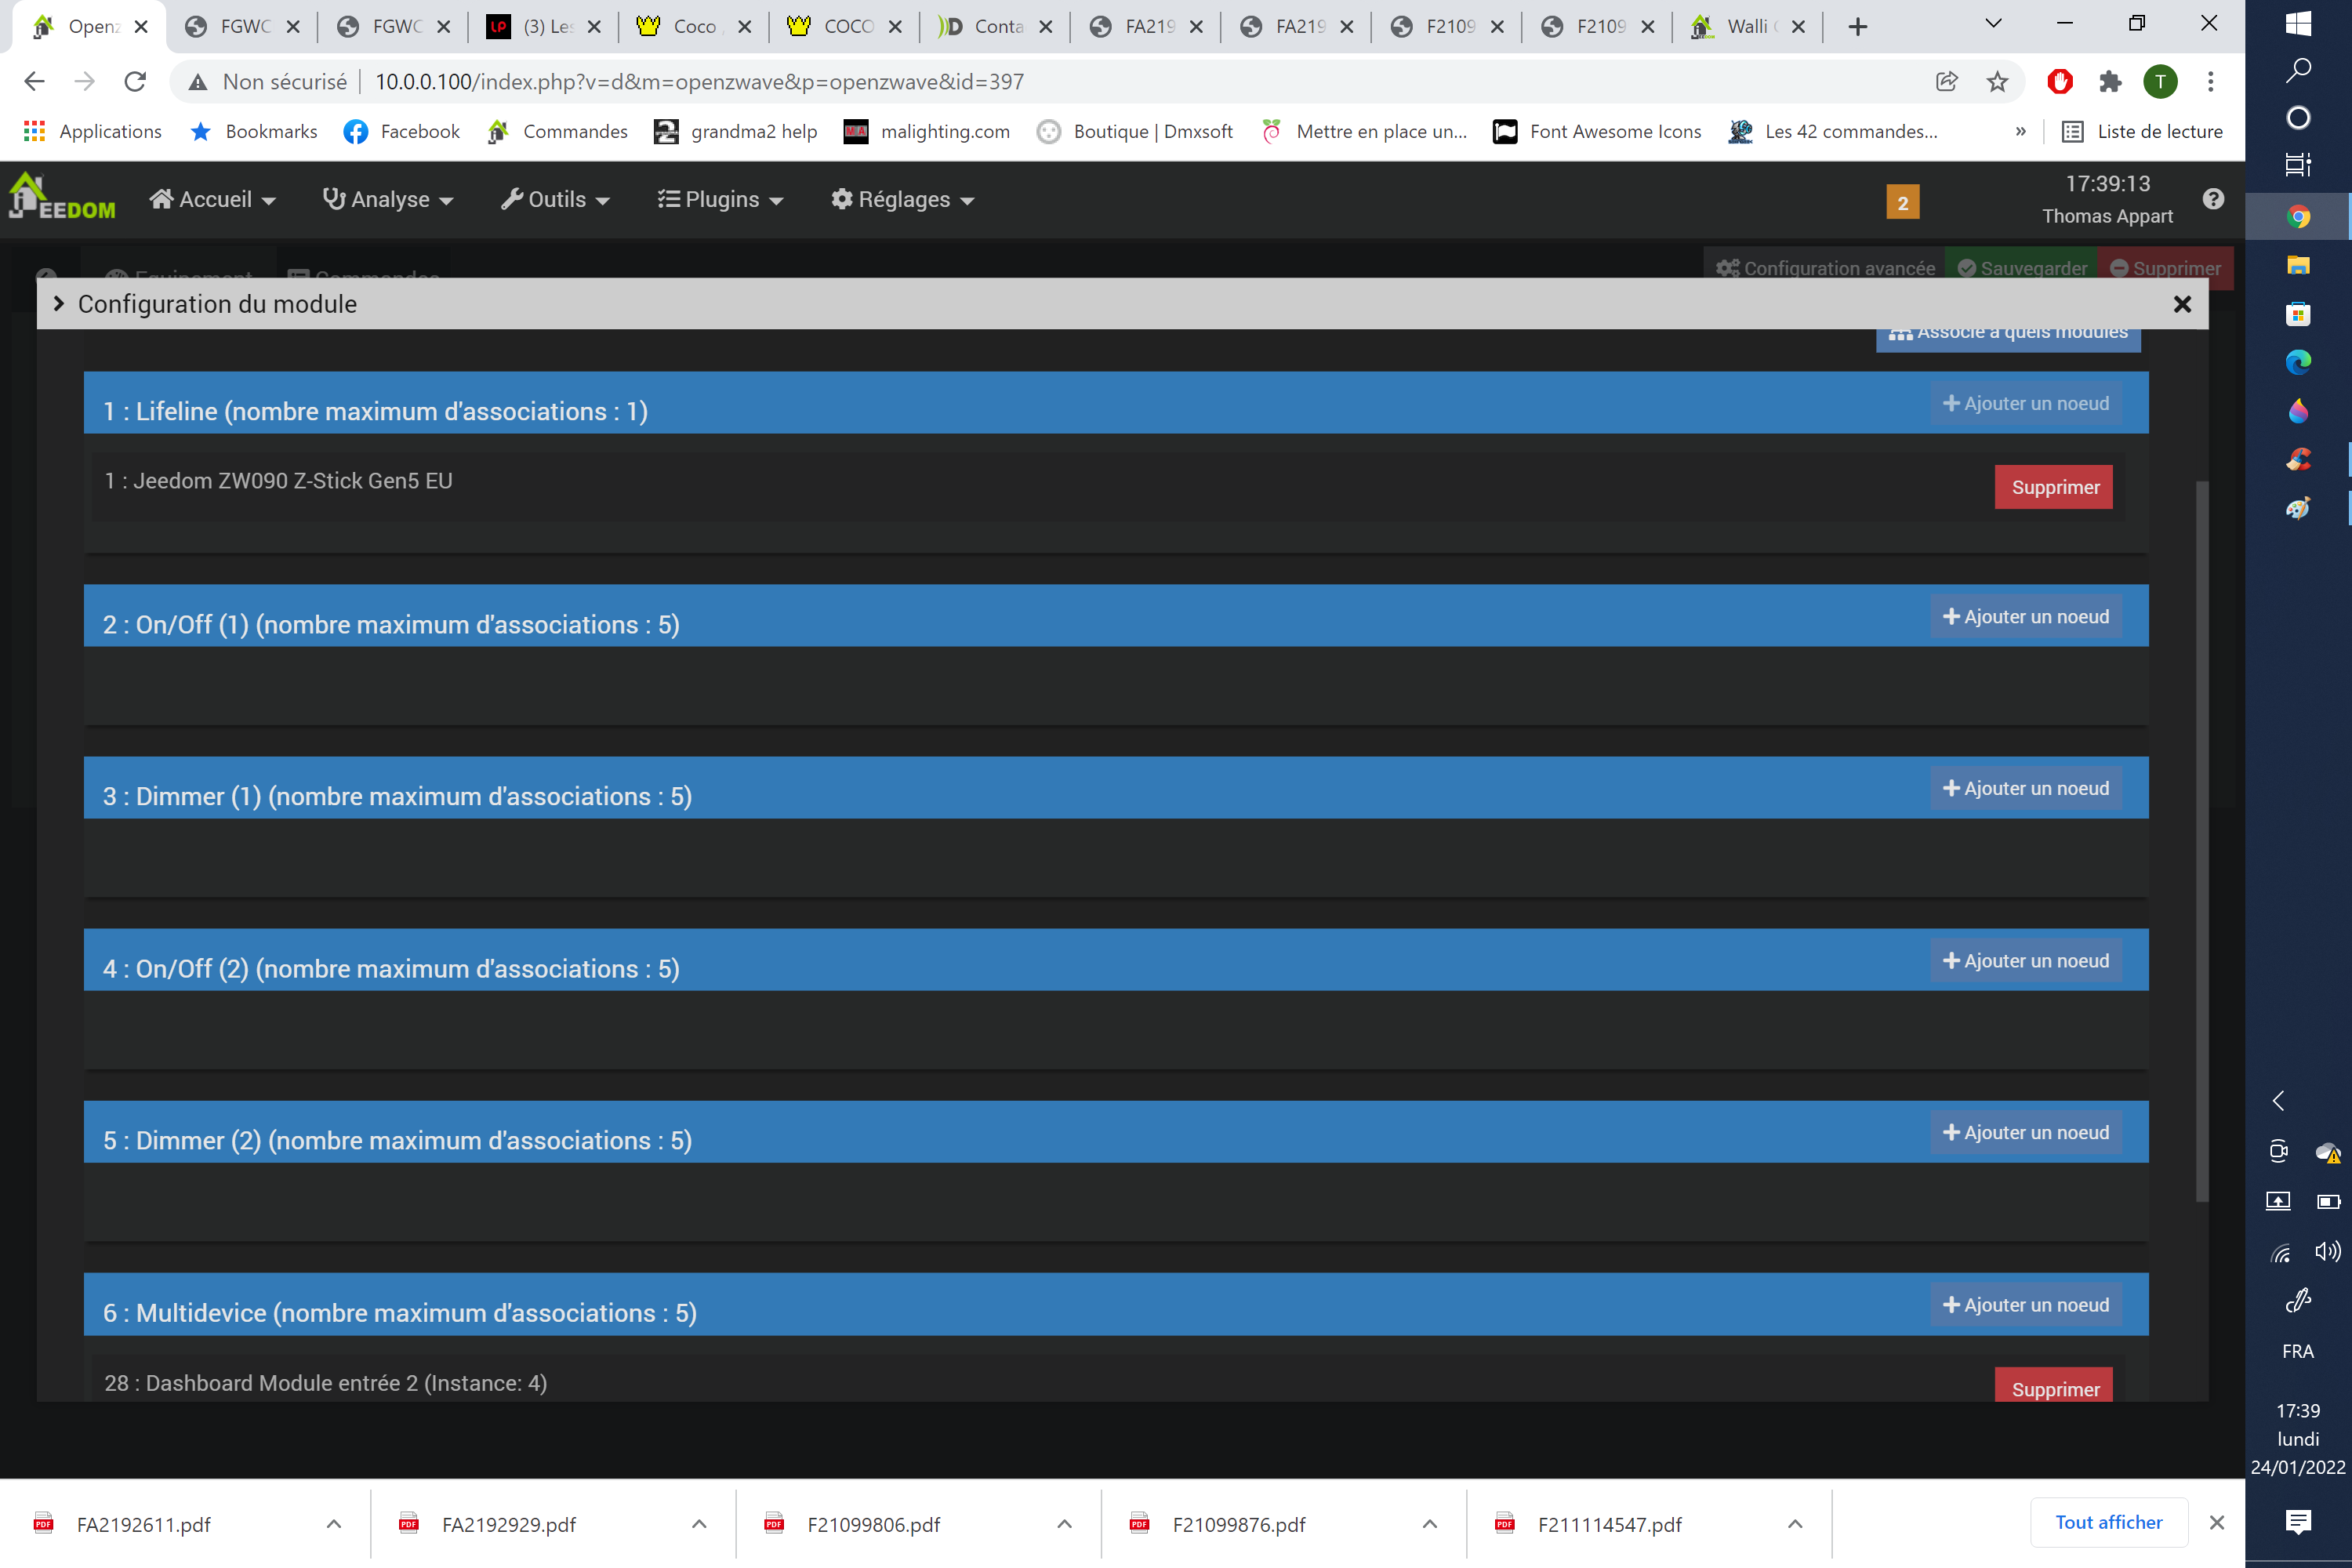The height and width of the screenshot is (1568, 2352).
Task: Expand the Plugins dropdown menu
Action: pyautogui.click(x=720, y=200)
